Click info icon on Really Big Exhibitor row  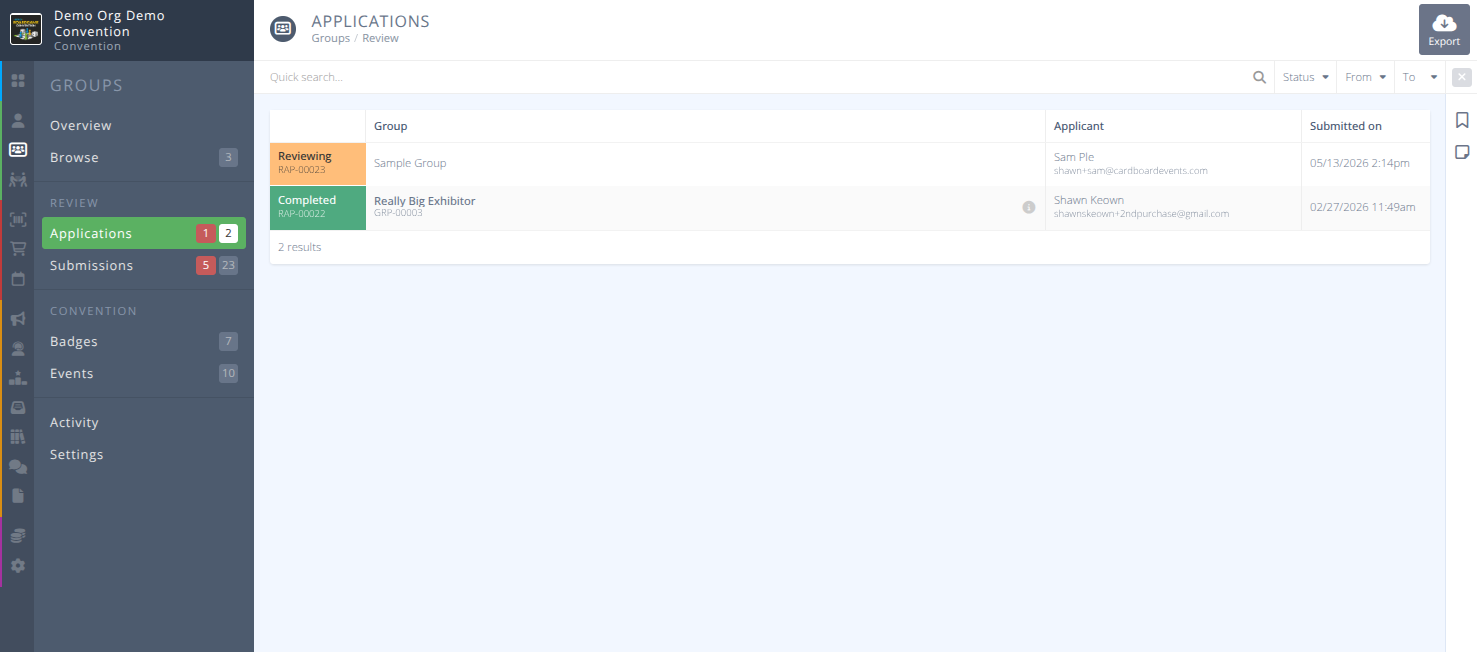tap(1028, 207)
